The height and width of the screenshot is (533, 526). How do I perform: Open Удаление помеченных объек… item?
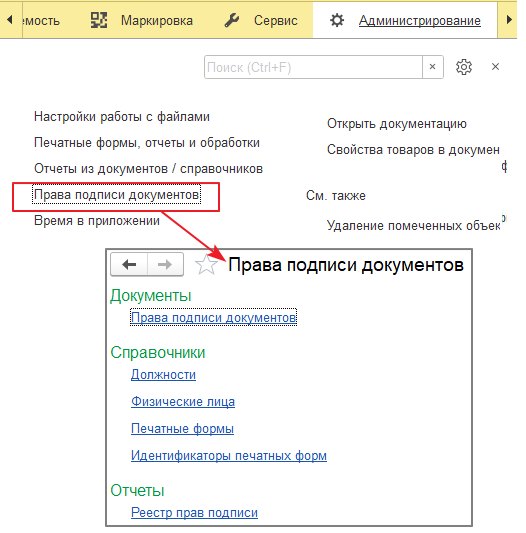413,225
